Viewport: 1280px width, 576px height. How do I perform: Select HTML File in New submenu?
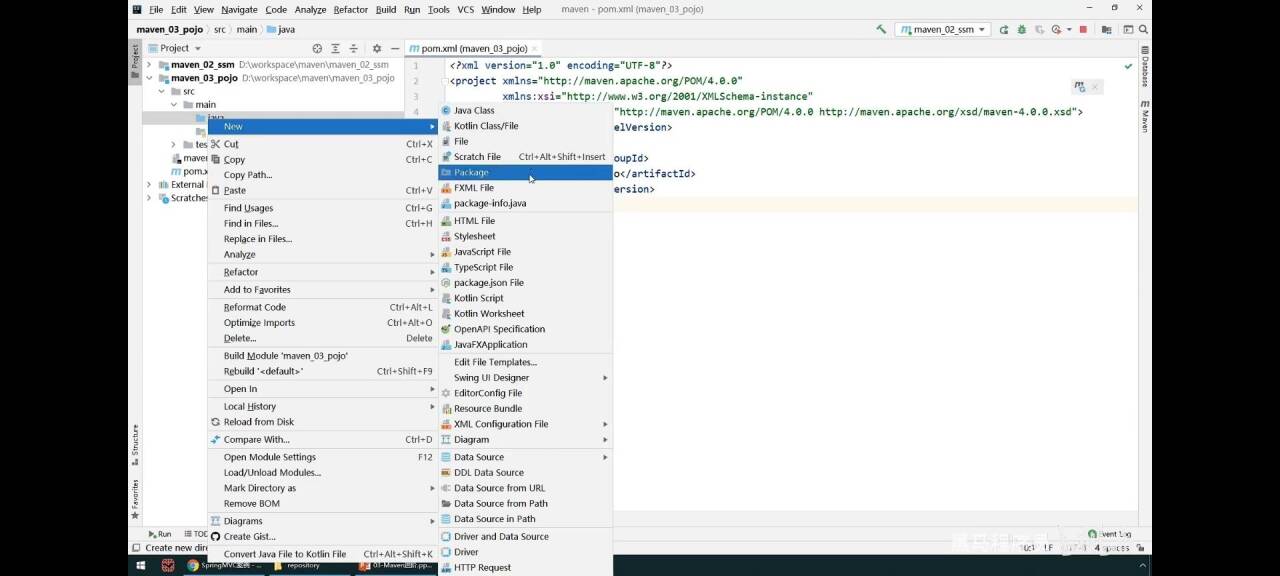tap(526, 221)
